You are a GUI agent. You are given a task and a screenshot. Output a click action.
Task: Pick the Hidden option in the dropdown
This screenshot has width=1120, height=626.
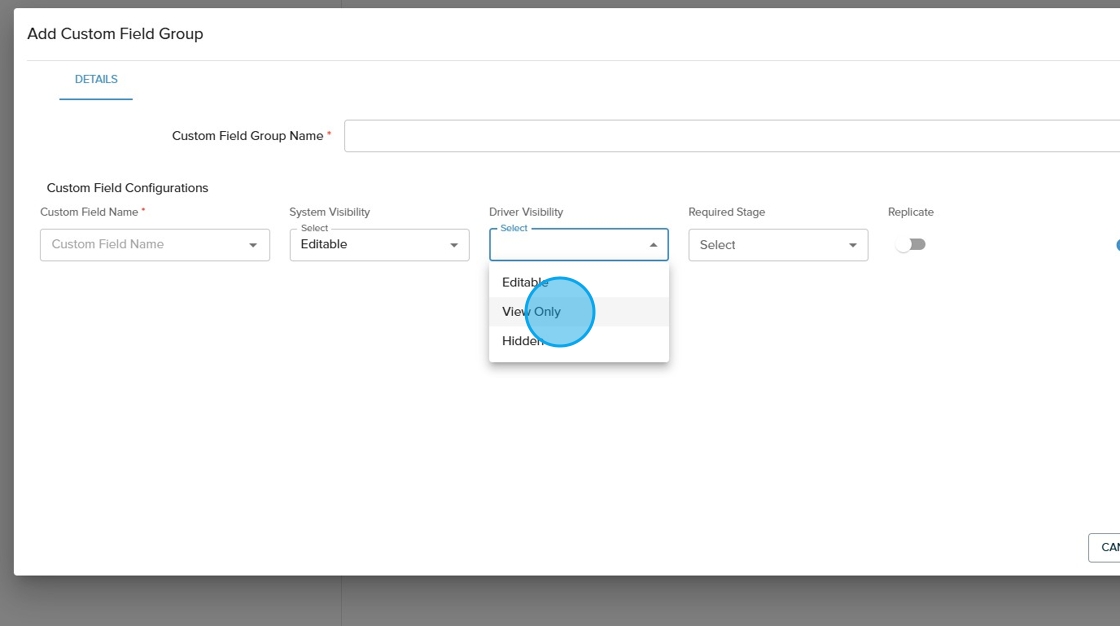[522, 341]
